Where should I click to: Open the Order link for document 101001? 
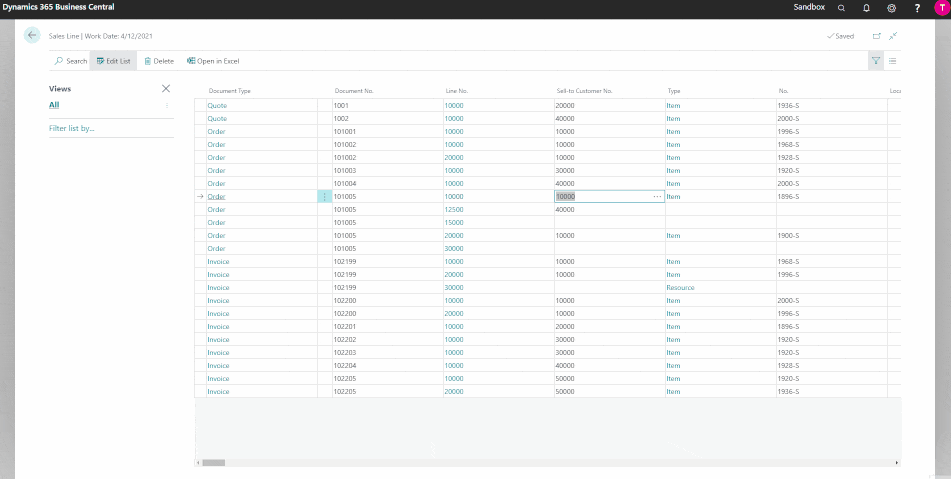coord(217,132)
